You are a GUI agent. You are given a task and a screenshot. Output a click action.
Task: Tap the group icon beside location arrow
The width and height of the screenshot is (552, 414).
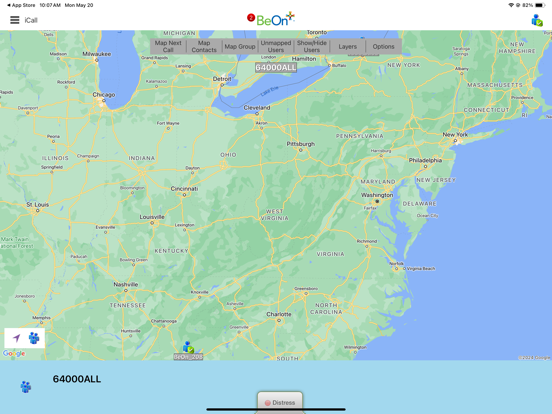[34, 338]
